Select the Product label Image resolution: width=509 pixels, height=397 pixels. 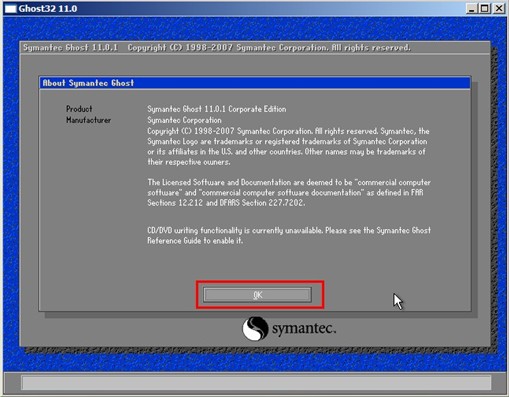click(79, 109)
